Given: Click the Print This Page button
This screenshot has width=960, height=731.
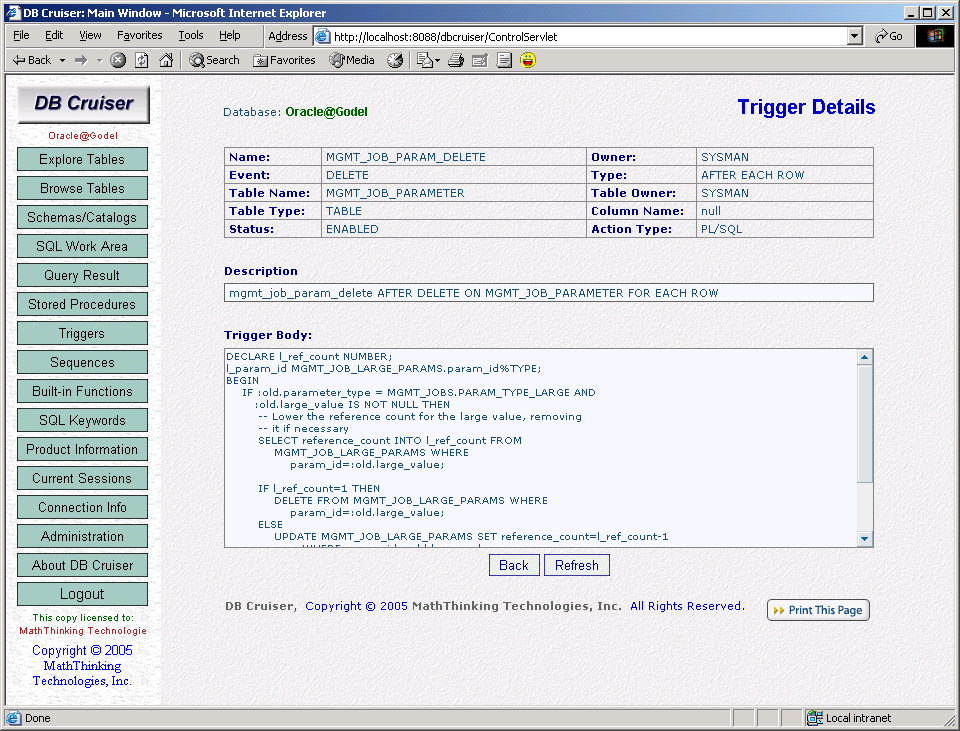Looking at the screenshot, I should click(818, 610).
